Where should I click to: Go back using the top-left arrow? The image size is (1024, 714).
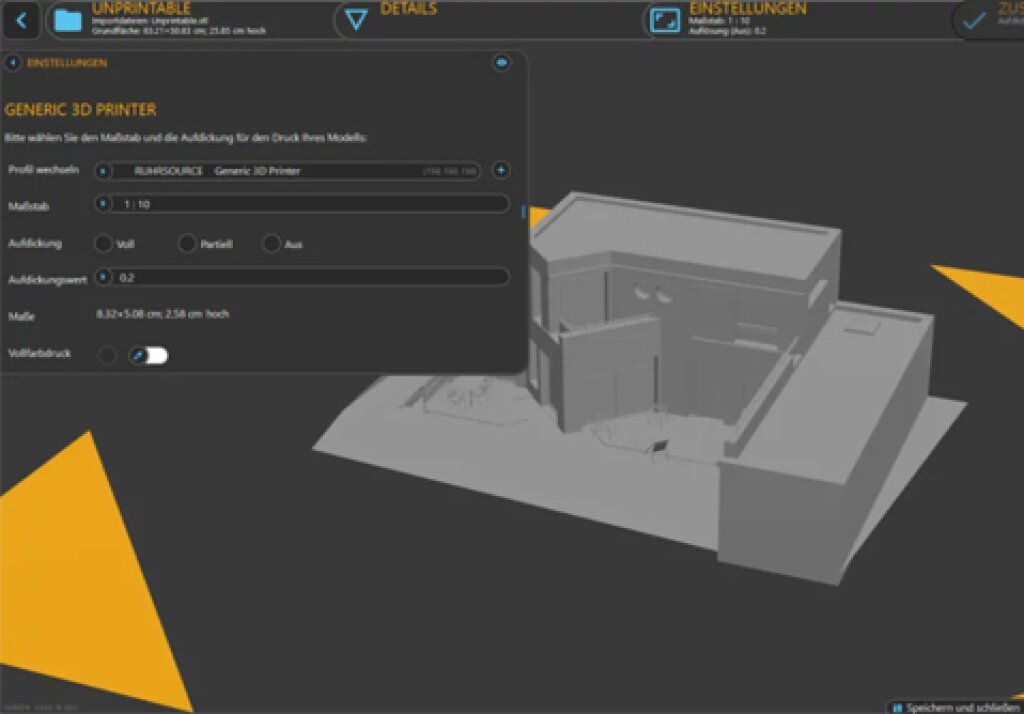[x=20, y=20]
